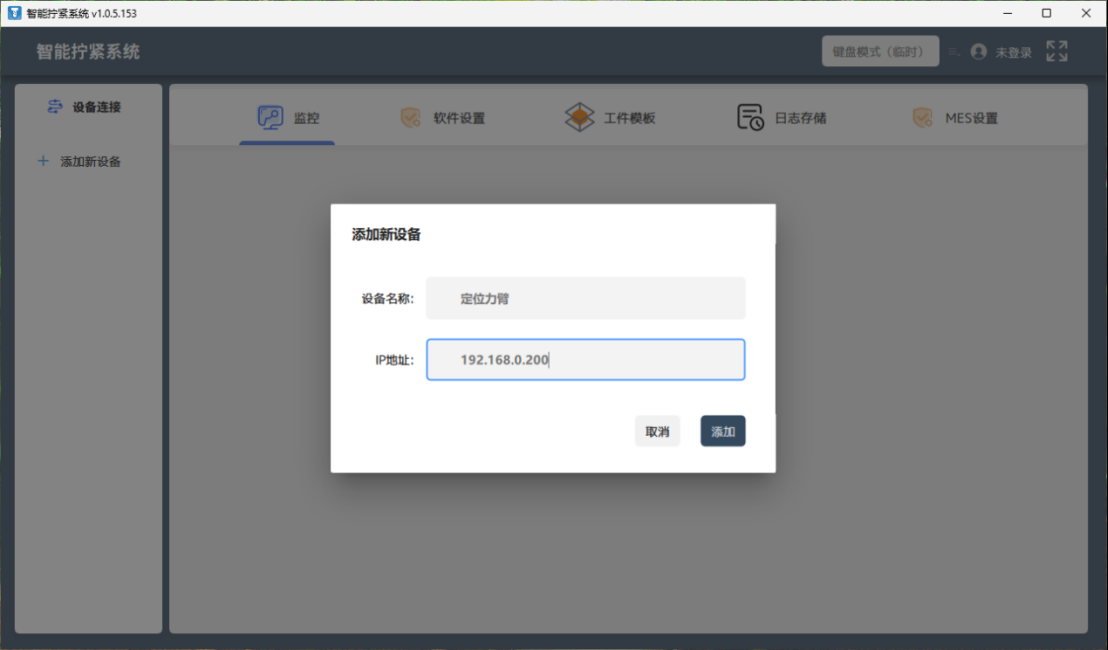Go to the 日志存储 log storage tab
The height and width of the screenshot is (650, 1108).
click(781, 117)
